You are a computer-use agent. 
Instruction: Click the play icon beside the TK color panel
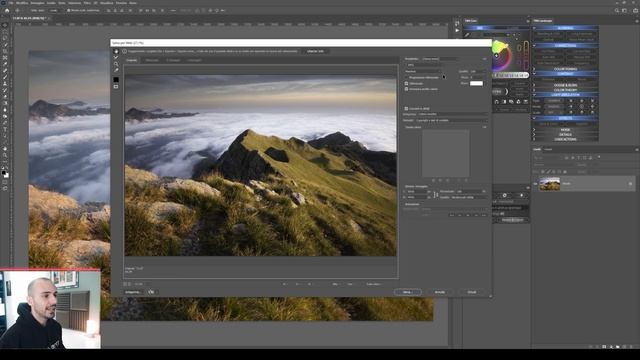[x=457, y=30]
